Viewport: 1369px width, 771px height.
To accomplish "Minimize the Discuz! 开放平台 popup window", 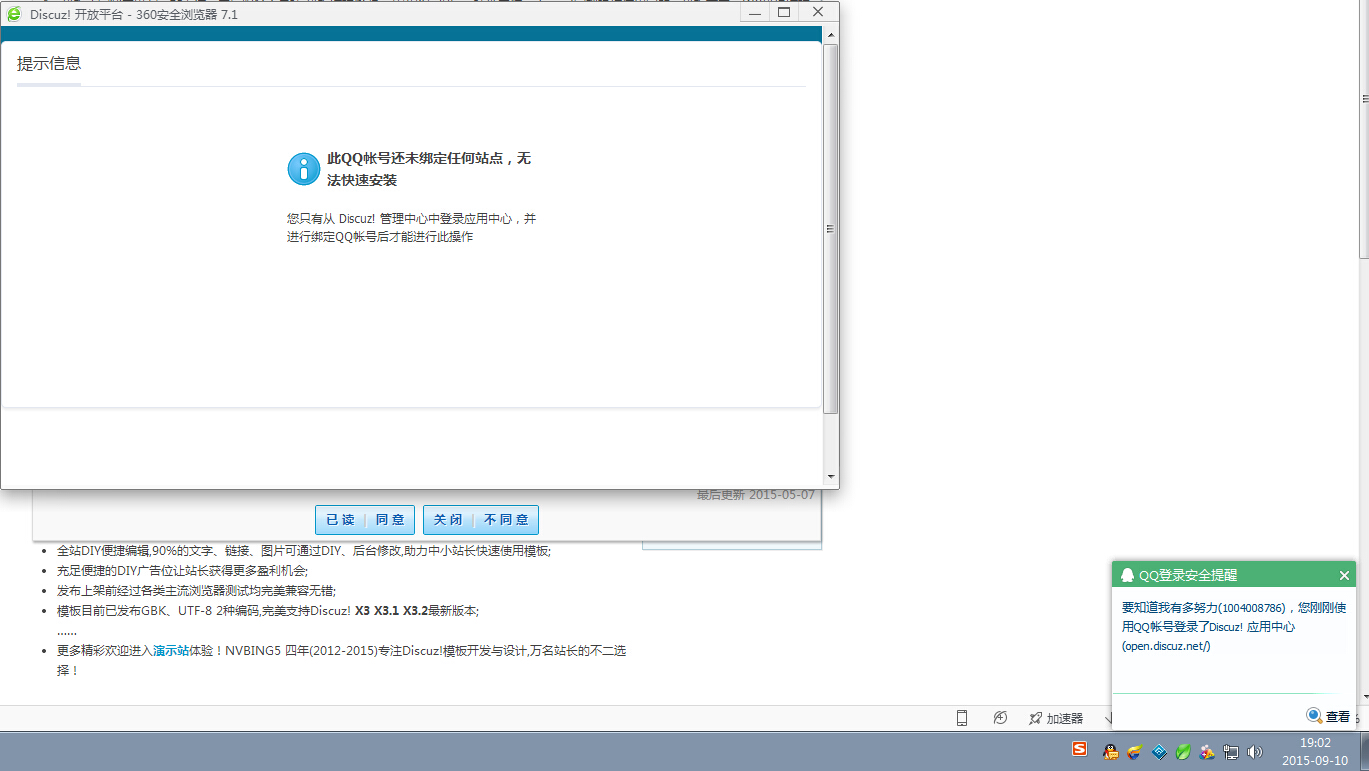I will click(756, 12).
